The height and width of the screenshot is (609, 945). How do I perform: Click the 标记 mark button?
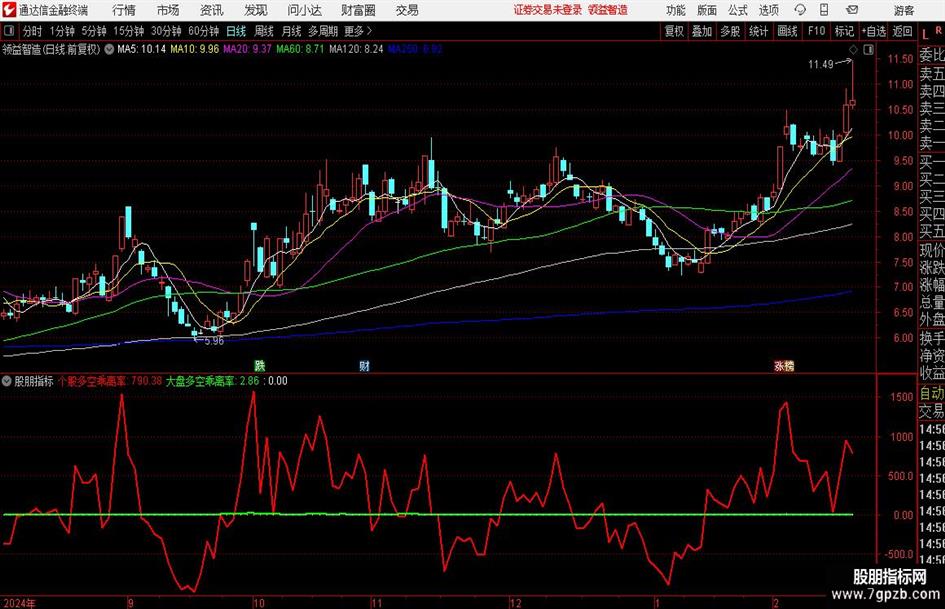844,31
